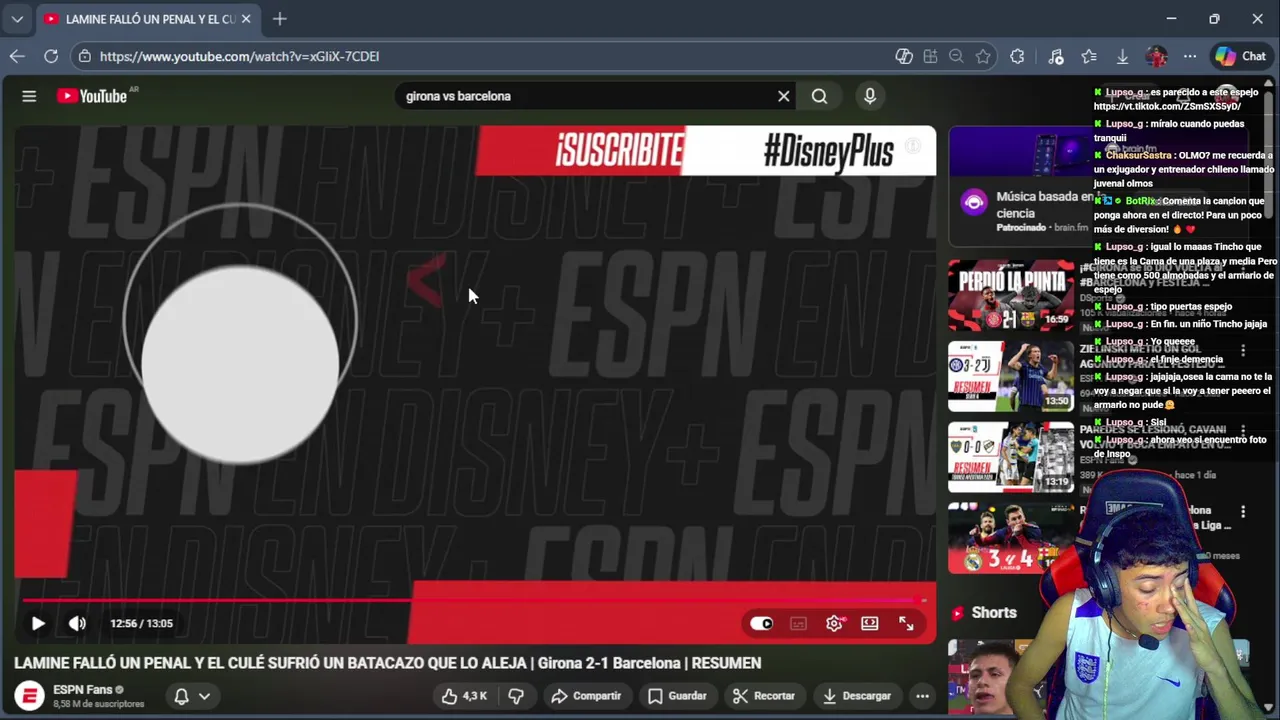Reload the page

(51, 57)
